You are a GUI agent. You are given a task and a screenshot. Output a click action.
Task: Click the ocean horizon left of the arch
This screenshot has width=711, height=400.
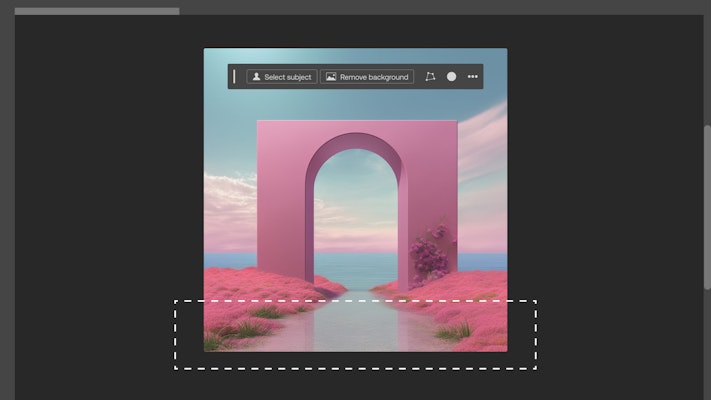(x=230, y=259)
